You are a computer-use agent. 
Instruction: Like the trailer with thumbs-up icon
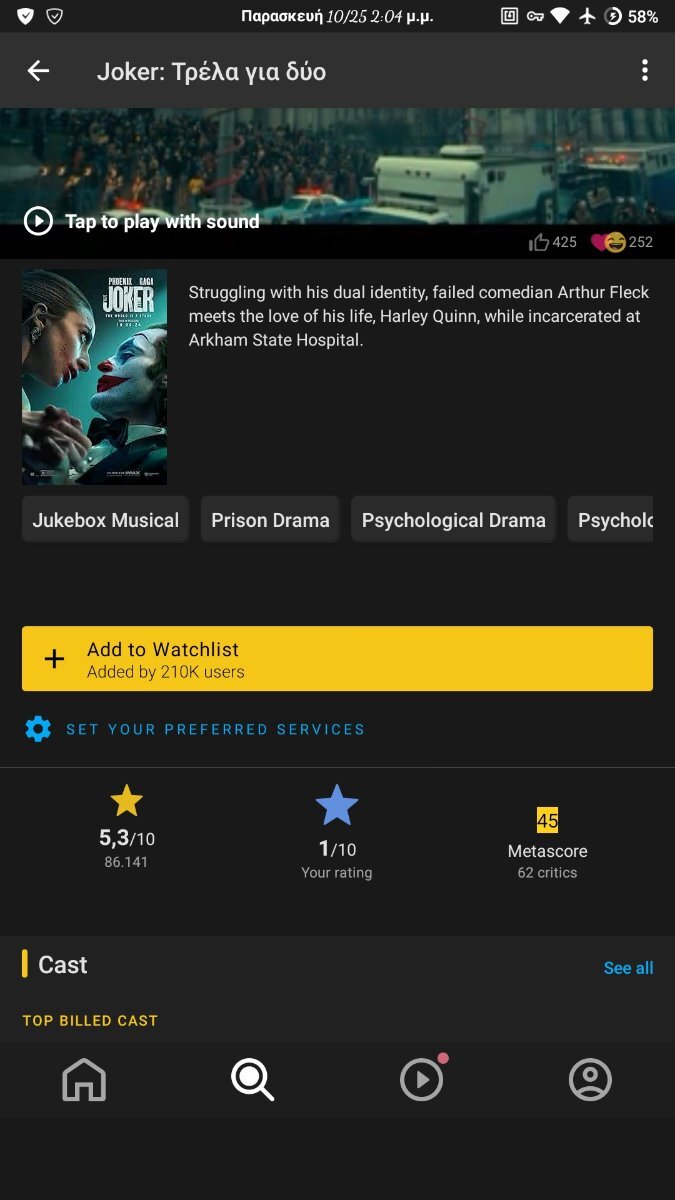pos(540,242)
